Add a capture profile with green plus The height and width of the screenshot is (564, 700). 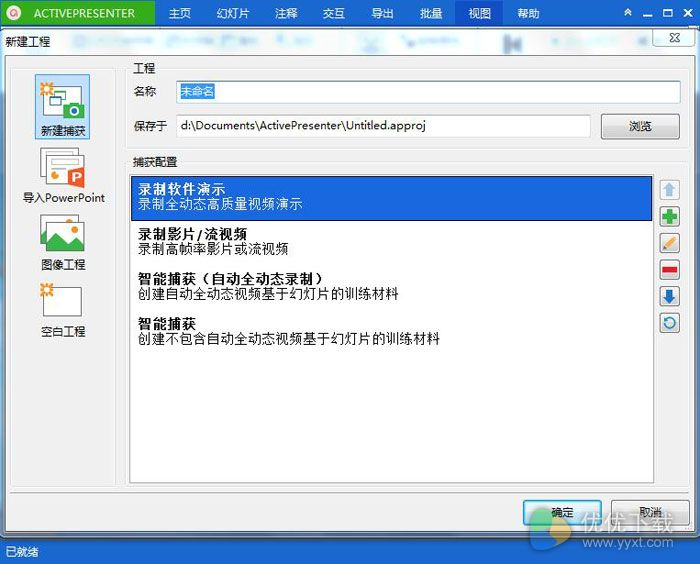669,217
